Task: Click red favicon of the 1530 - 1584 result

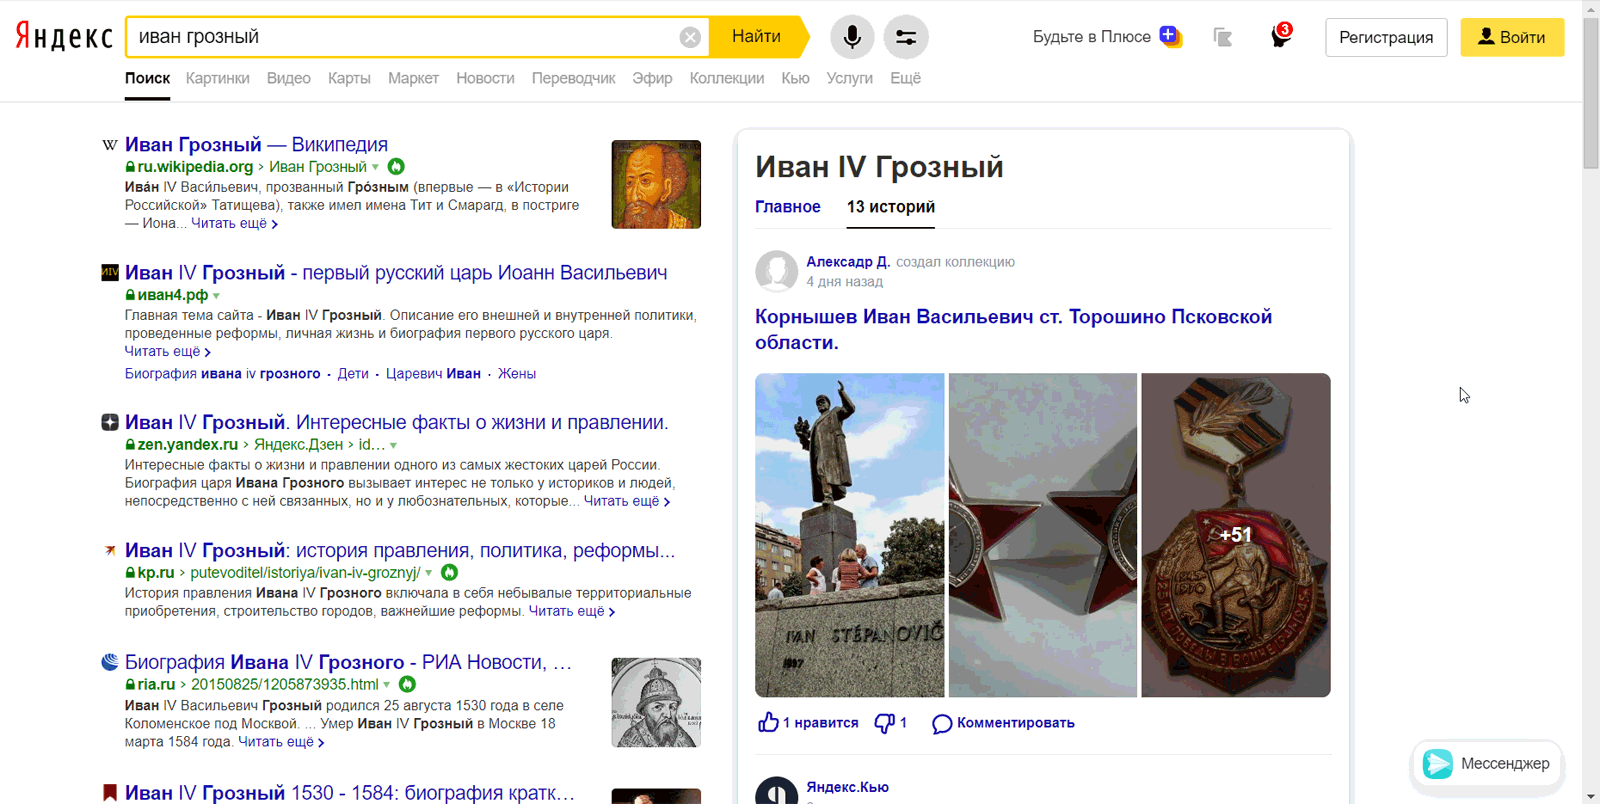Action: (110, 792)
